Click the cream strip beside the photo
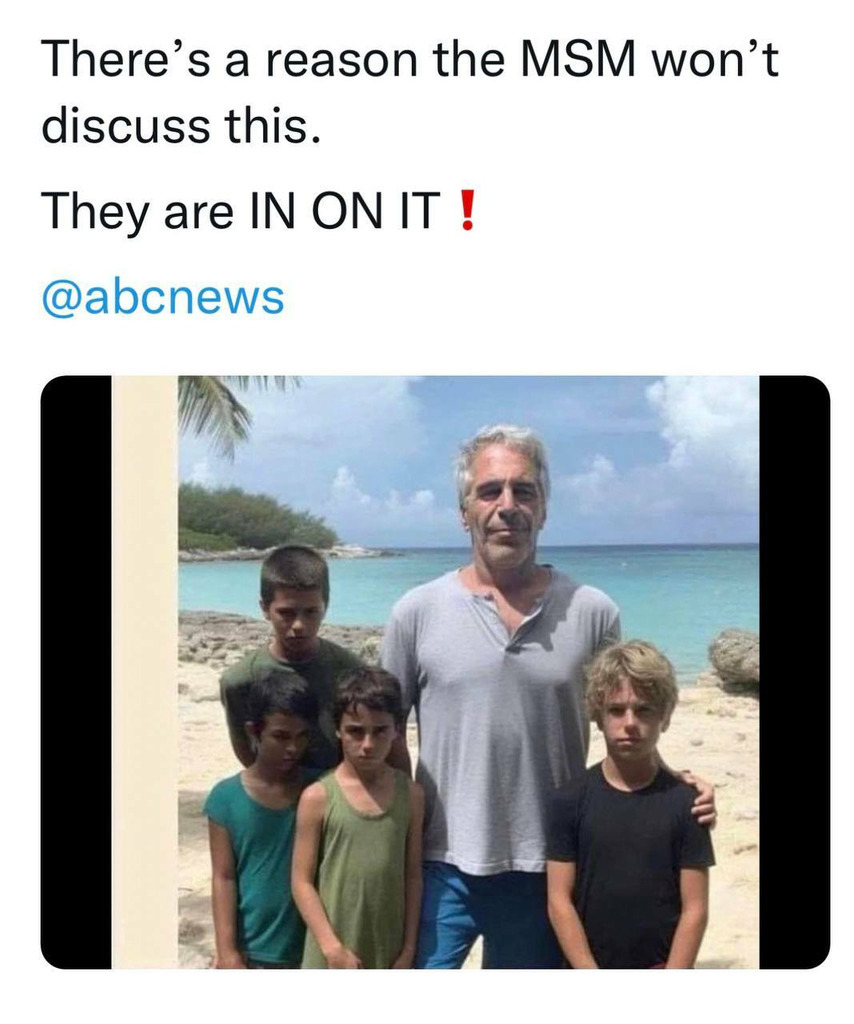Screen dimensions: 854x1024 point(144,672)
